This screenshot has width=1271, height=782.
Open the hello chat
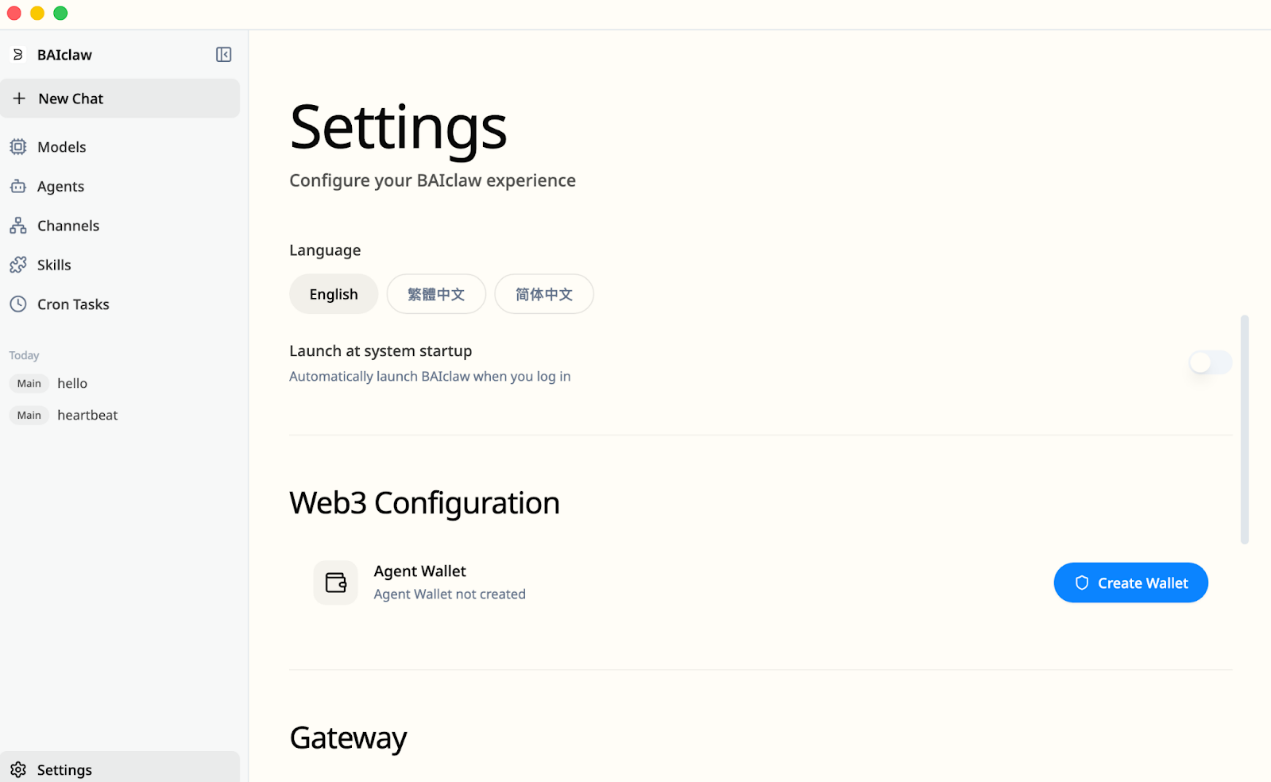(72, 383)
